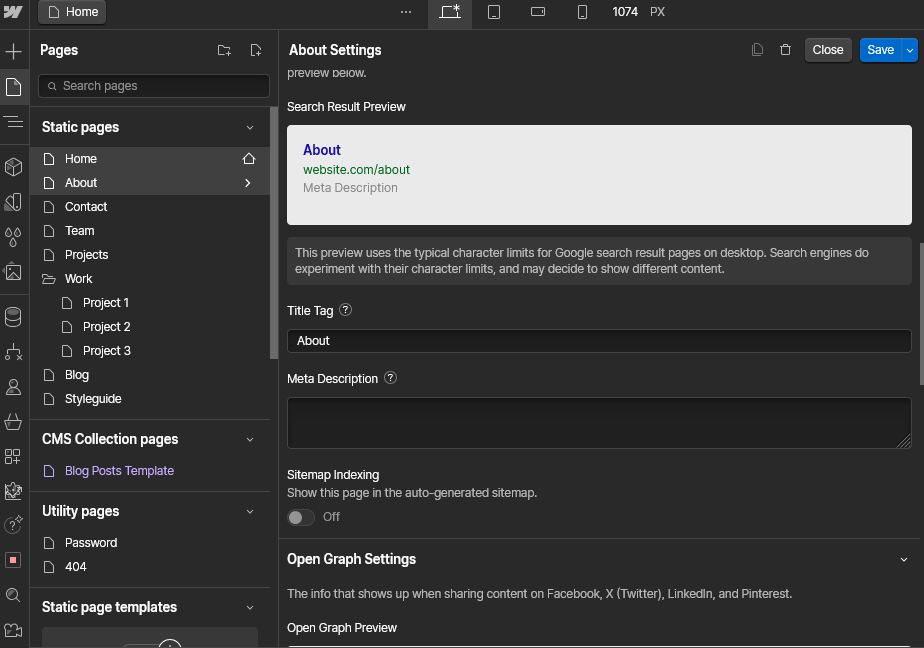Click into the Meta Description textarea

pos(599,423)
